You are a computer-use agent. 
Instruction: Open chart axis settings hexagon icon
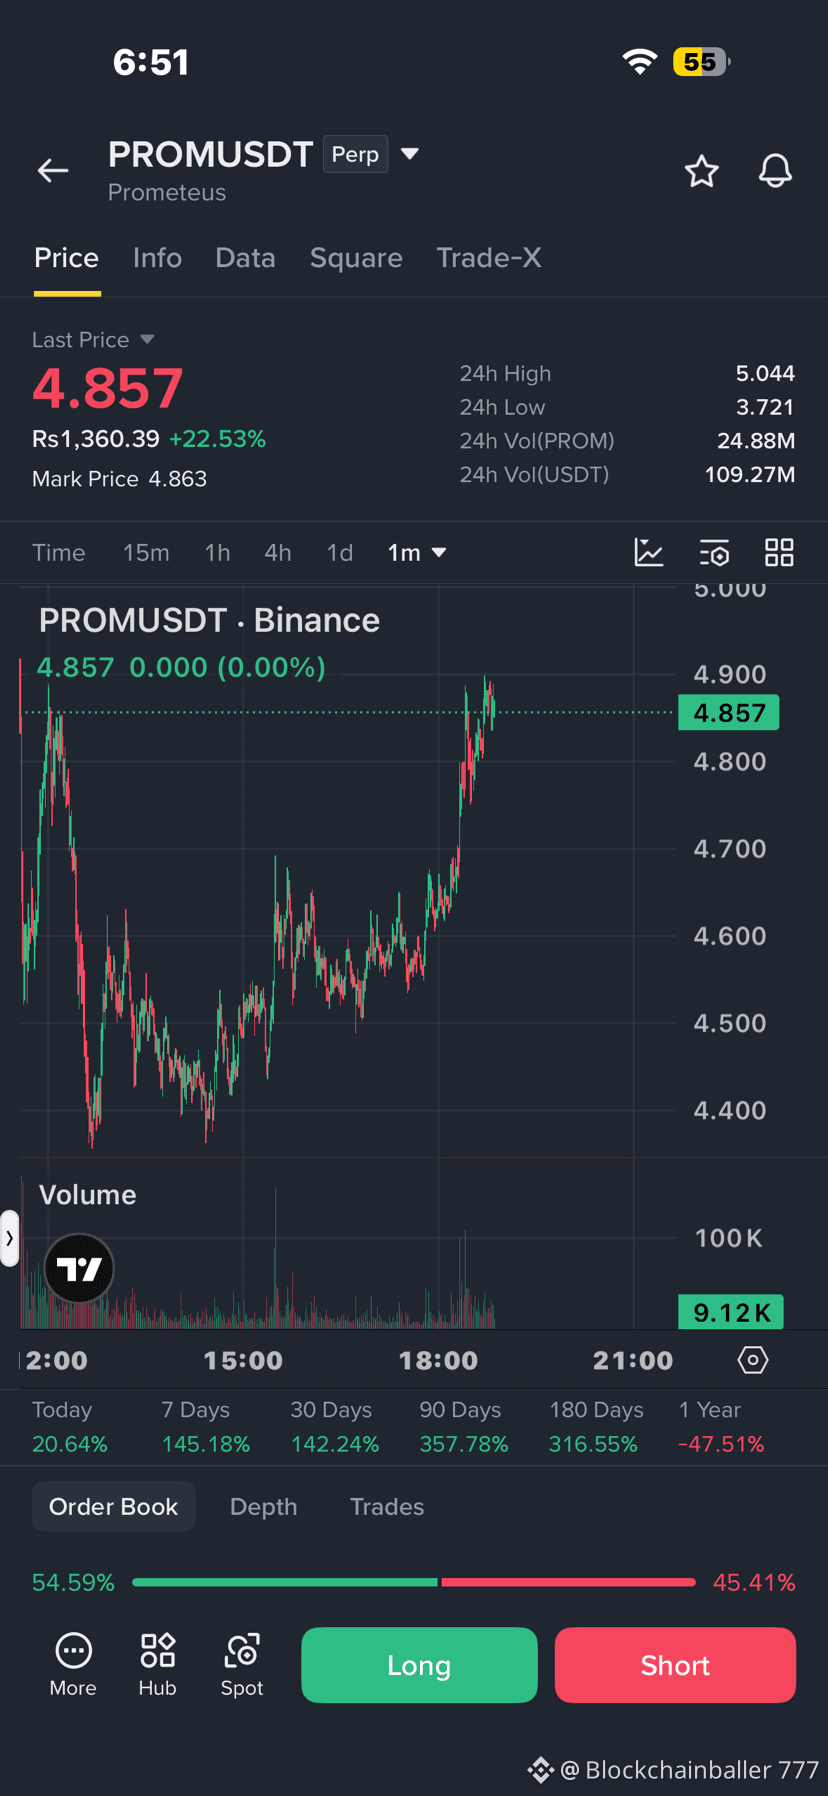click(753, 1360)
